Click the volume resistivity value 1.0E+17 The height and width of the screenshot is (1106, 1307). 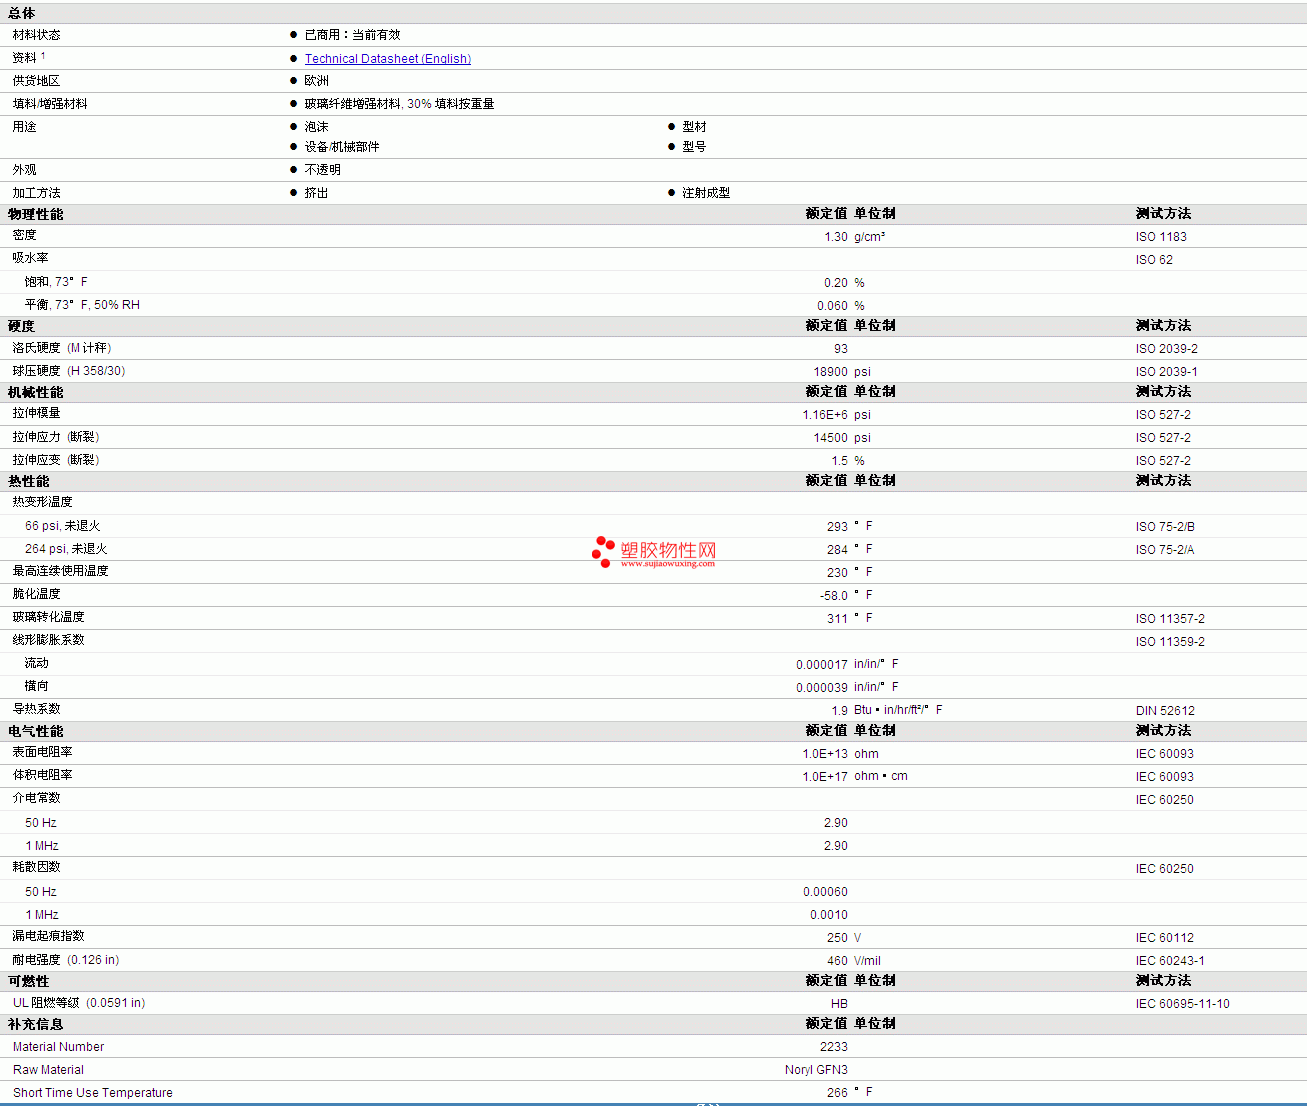[824, 777]
